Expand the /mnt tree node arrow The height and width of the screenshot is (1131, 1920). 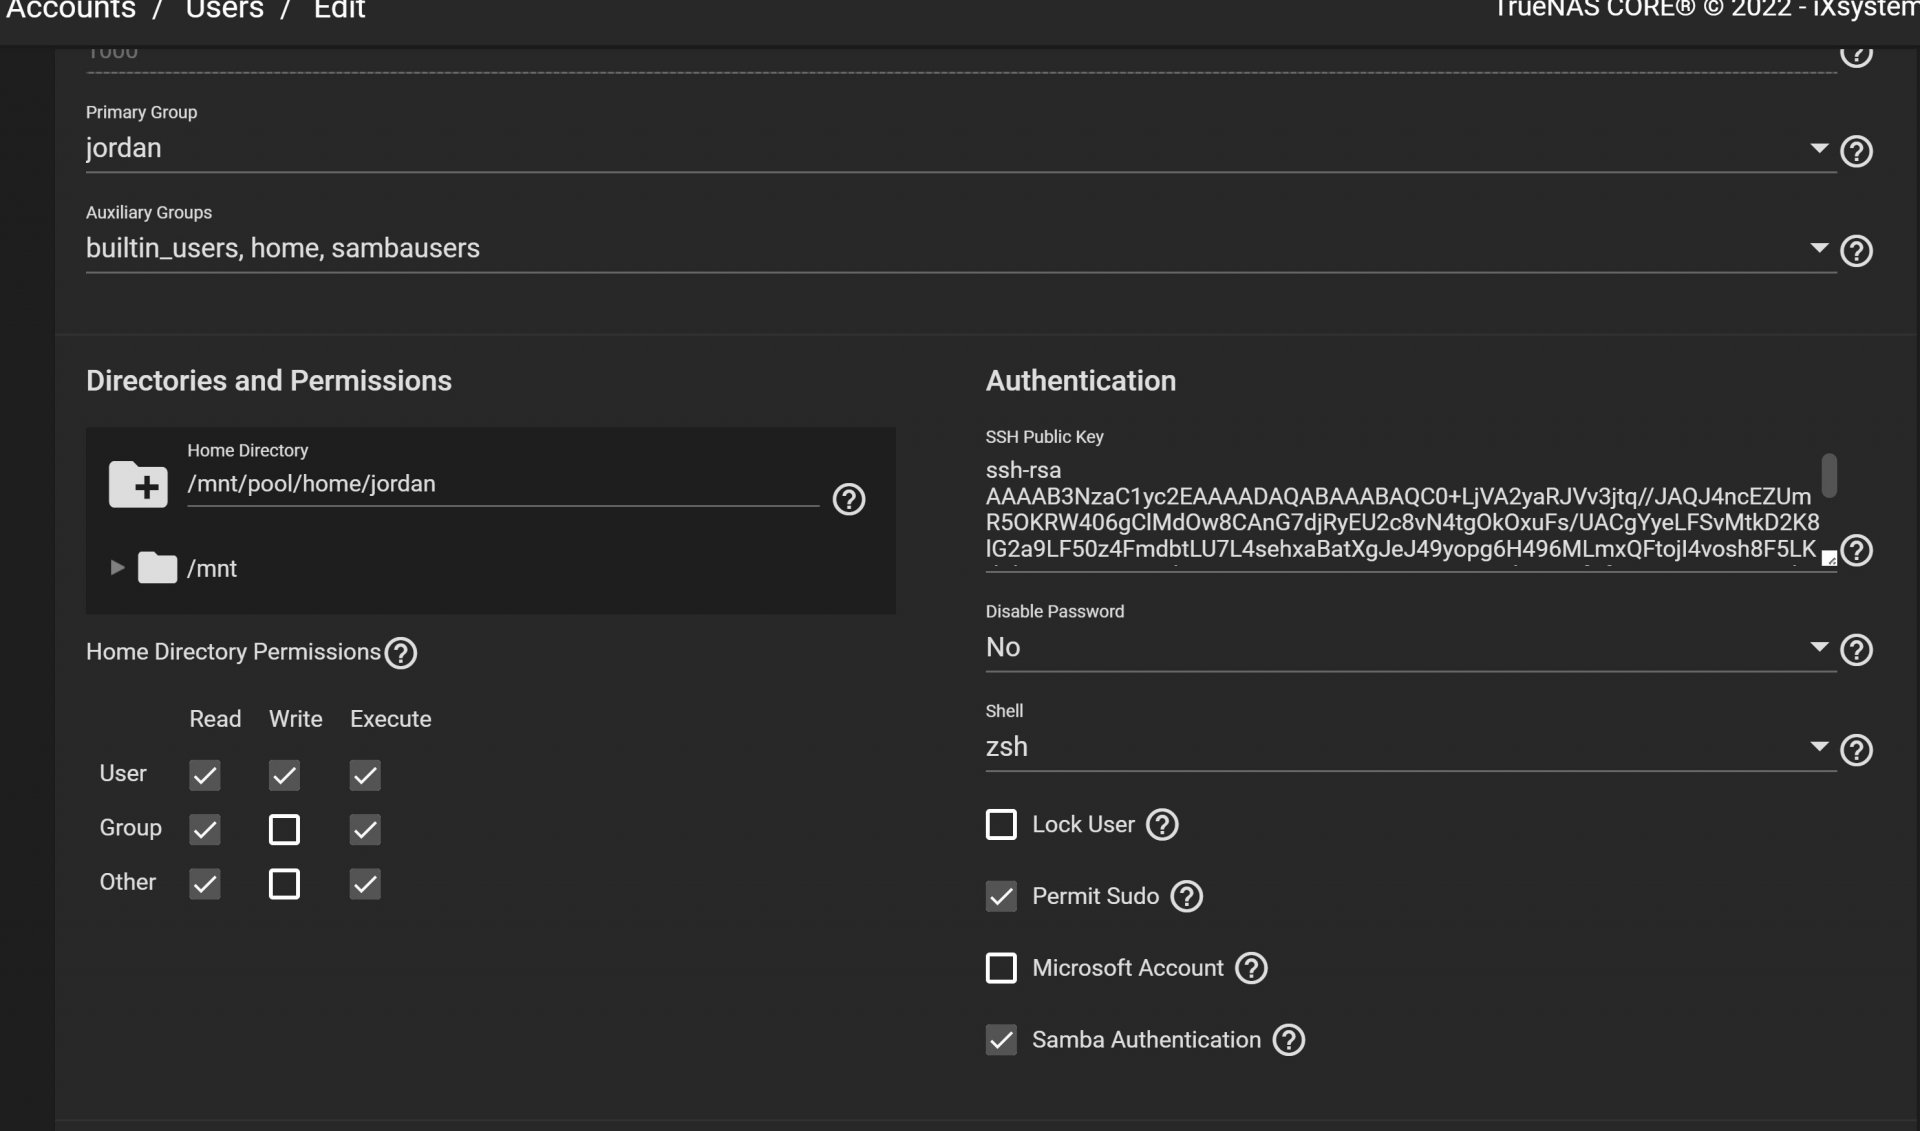pos(117,568)
